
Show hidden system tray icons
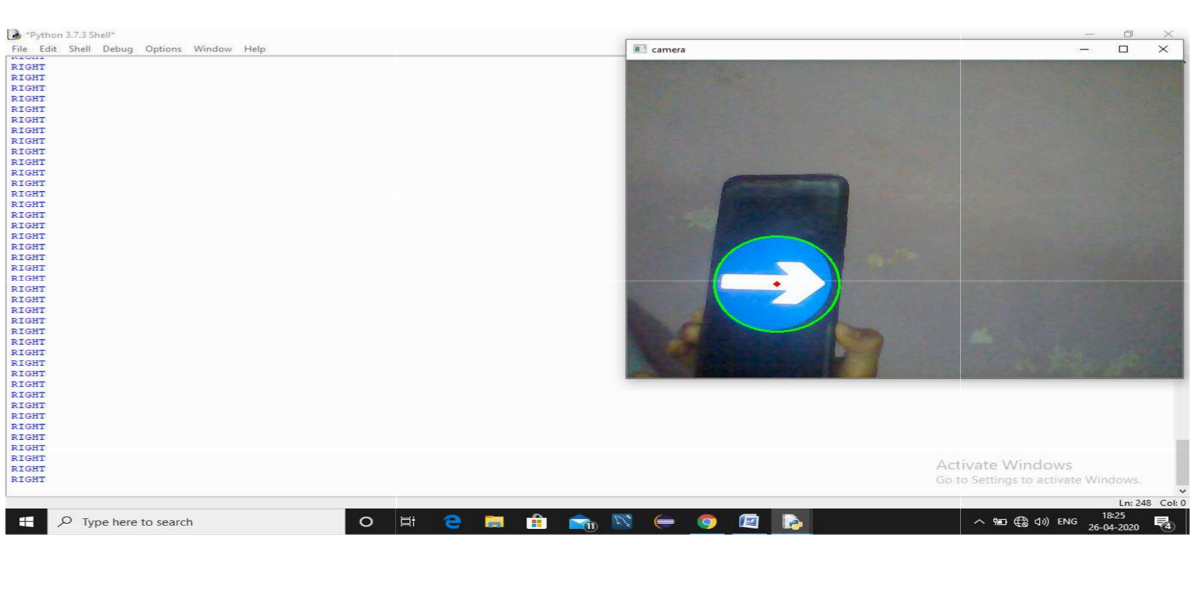pyautogui.click(x=979, y=522)
